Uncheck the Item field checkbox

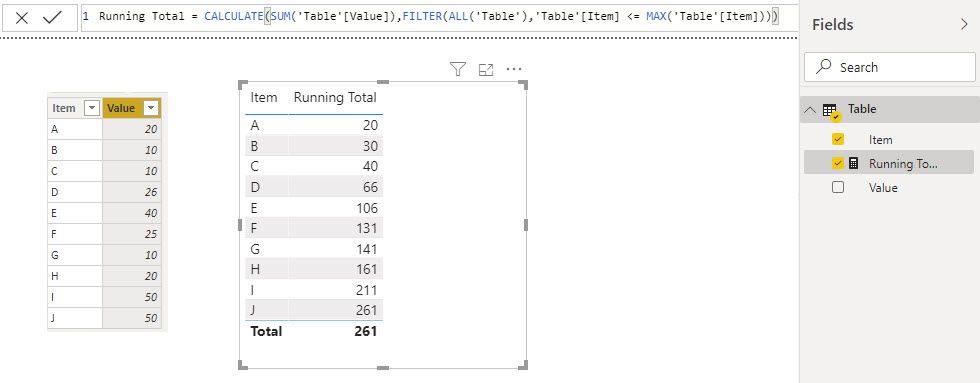click(838, 139)
